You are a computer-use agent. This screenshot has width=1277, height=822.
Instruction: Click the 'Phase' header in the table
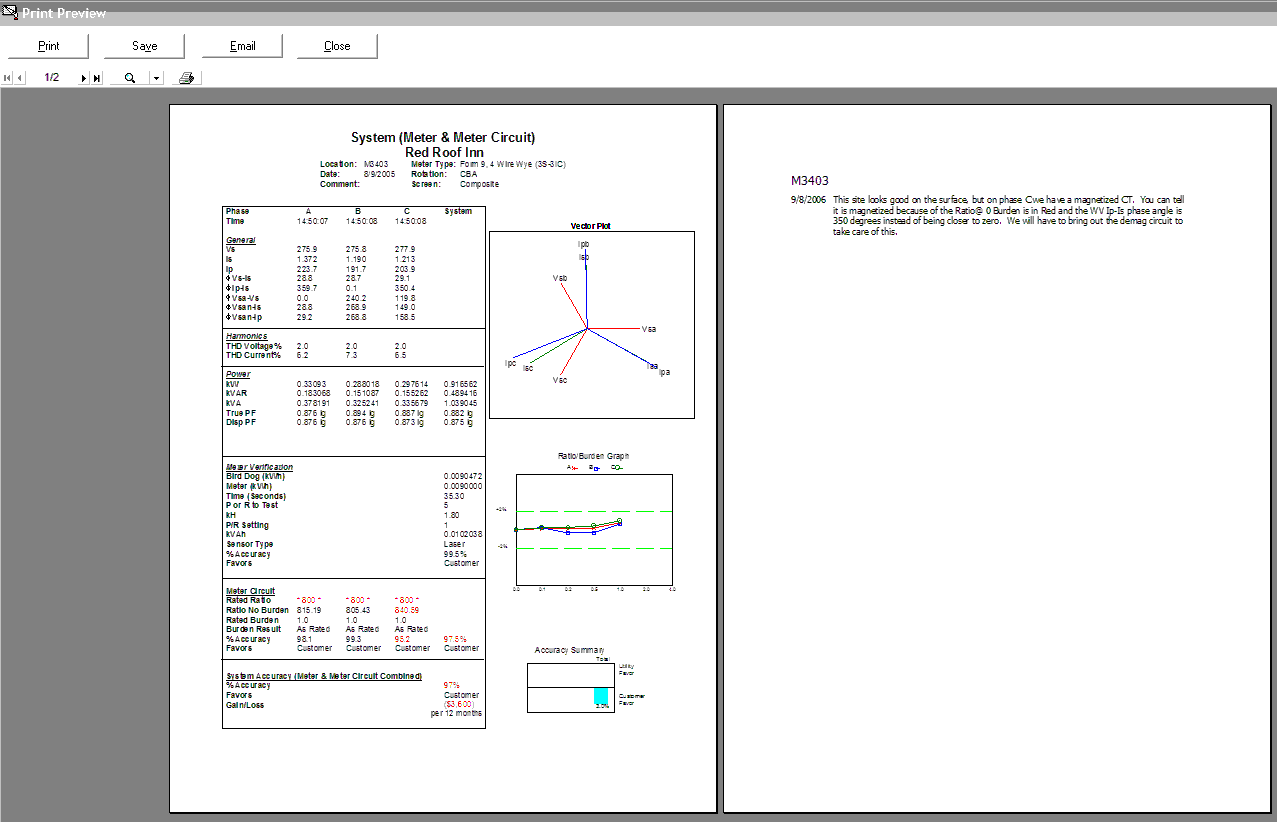(238, 211)
